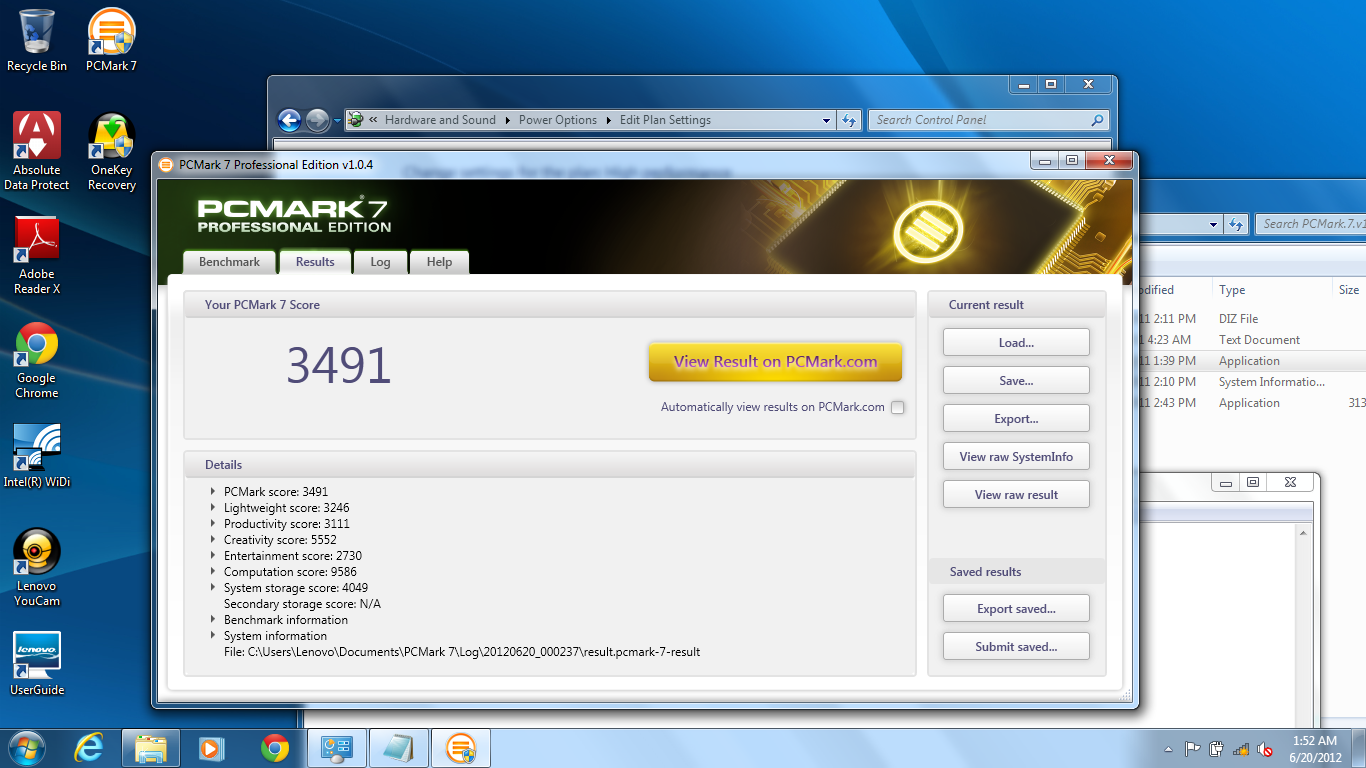Image resolution: width=1366 pixels, height=768 pixels.
Task: Click Edit Plan Settings in the breadcrumb
Action: tap(665, 120)
